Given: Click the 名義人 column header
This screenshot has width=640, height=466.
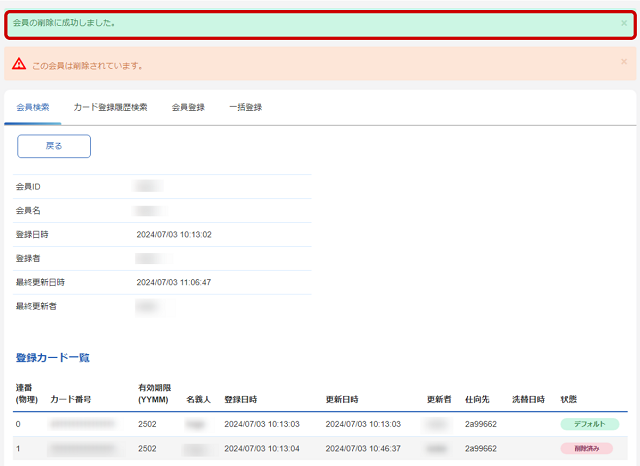Looking at the screenshot, I should click(198, 399).
